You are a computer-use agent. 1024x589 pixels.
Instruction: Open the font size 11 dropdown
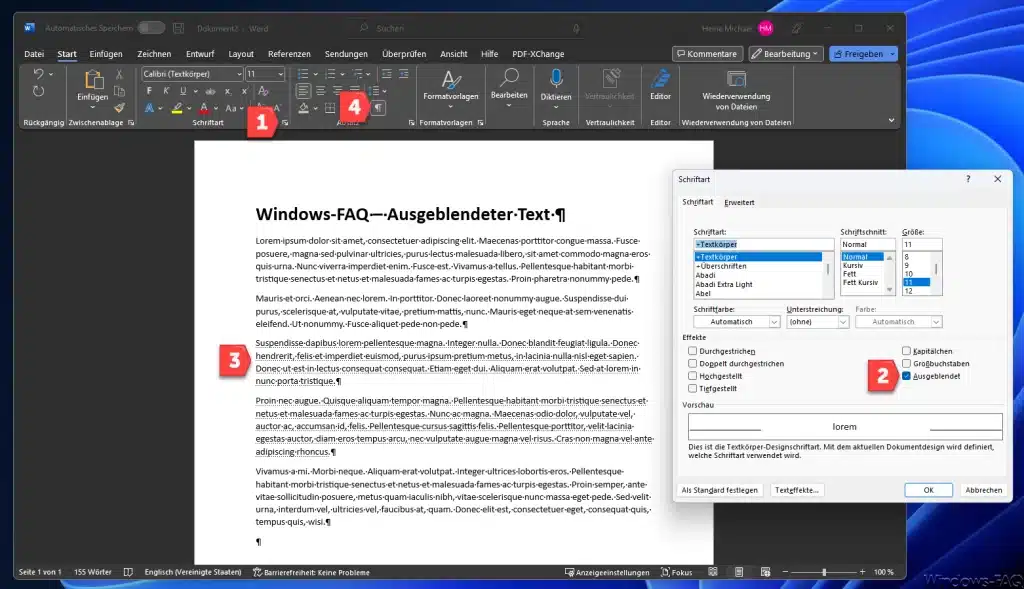(x=281, y=74)
